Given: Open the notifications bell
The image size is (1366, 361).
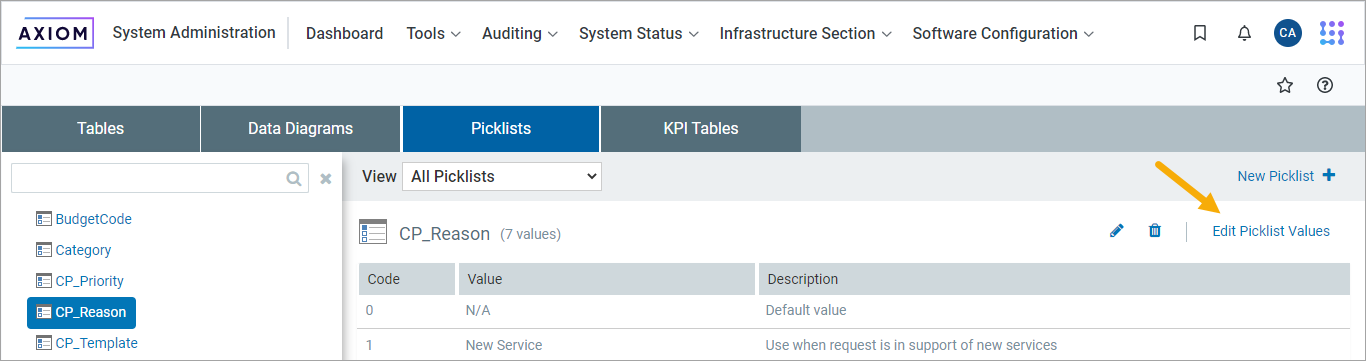Looking at the screenshot, I should (x=1244, y=33).
